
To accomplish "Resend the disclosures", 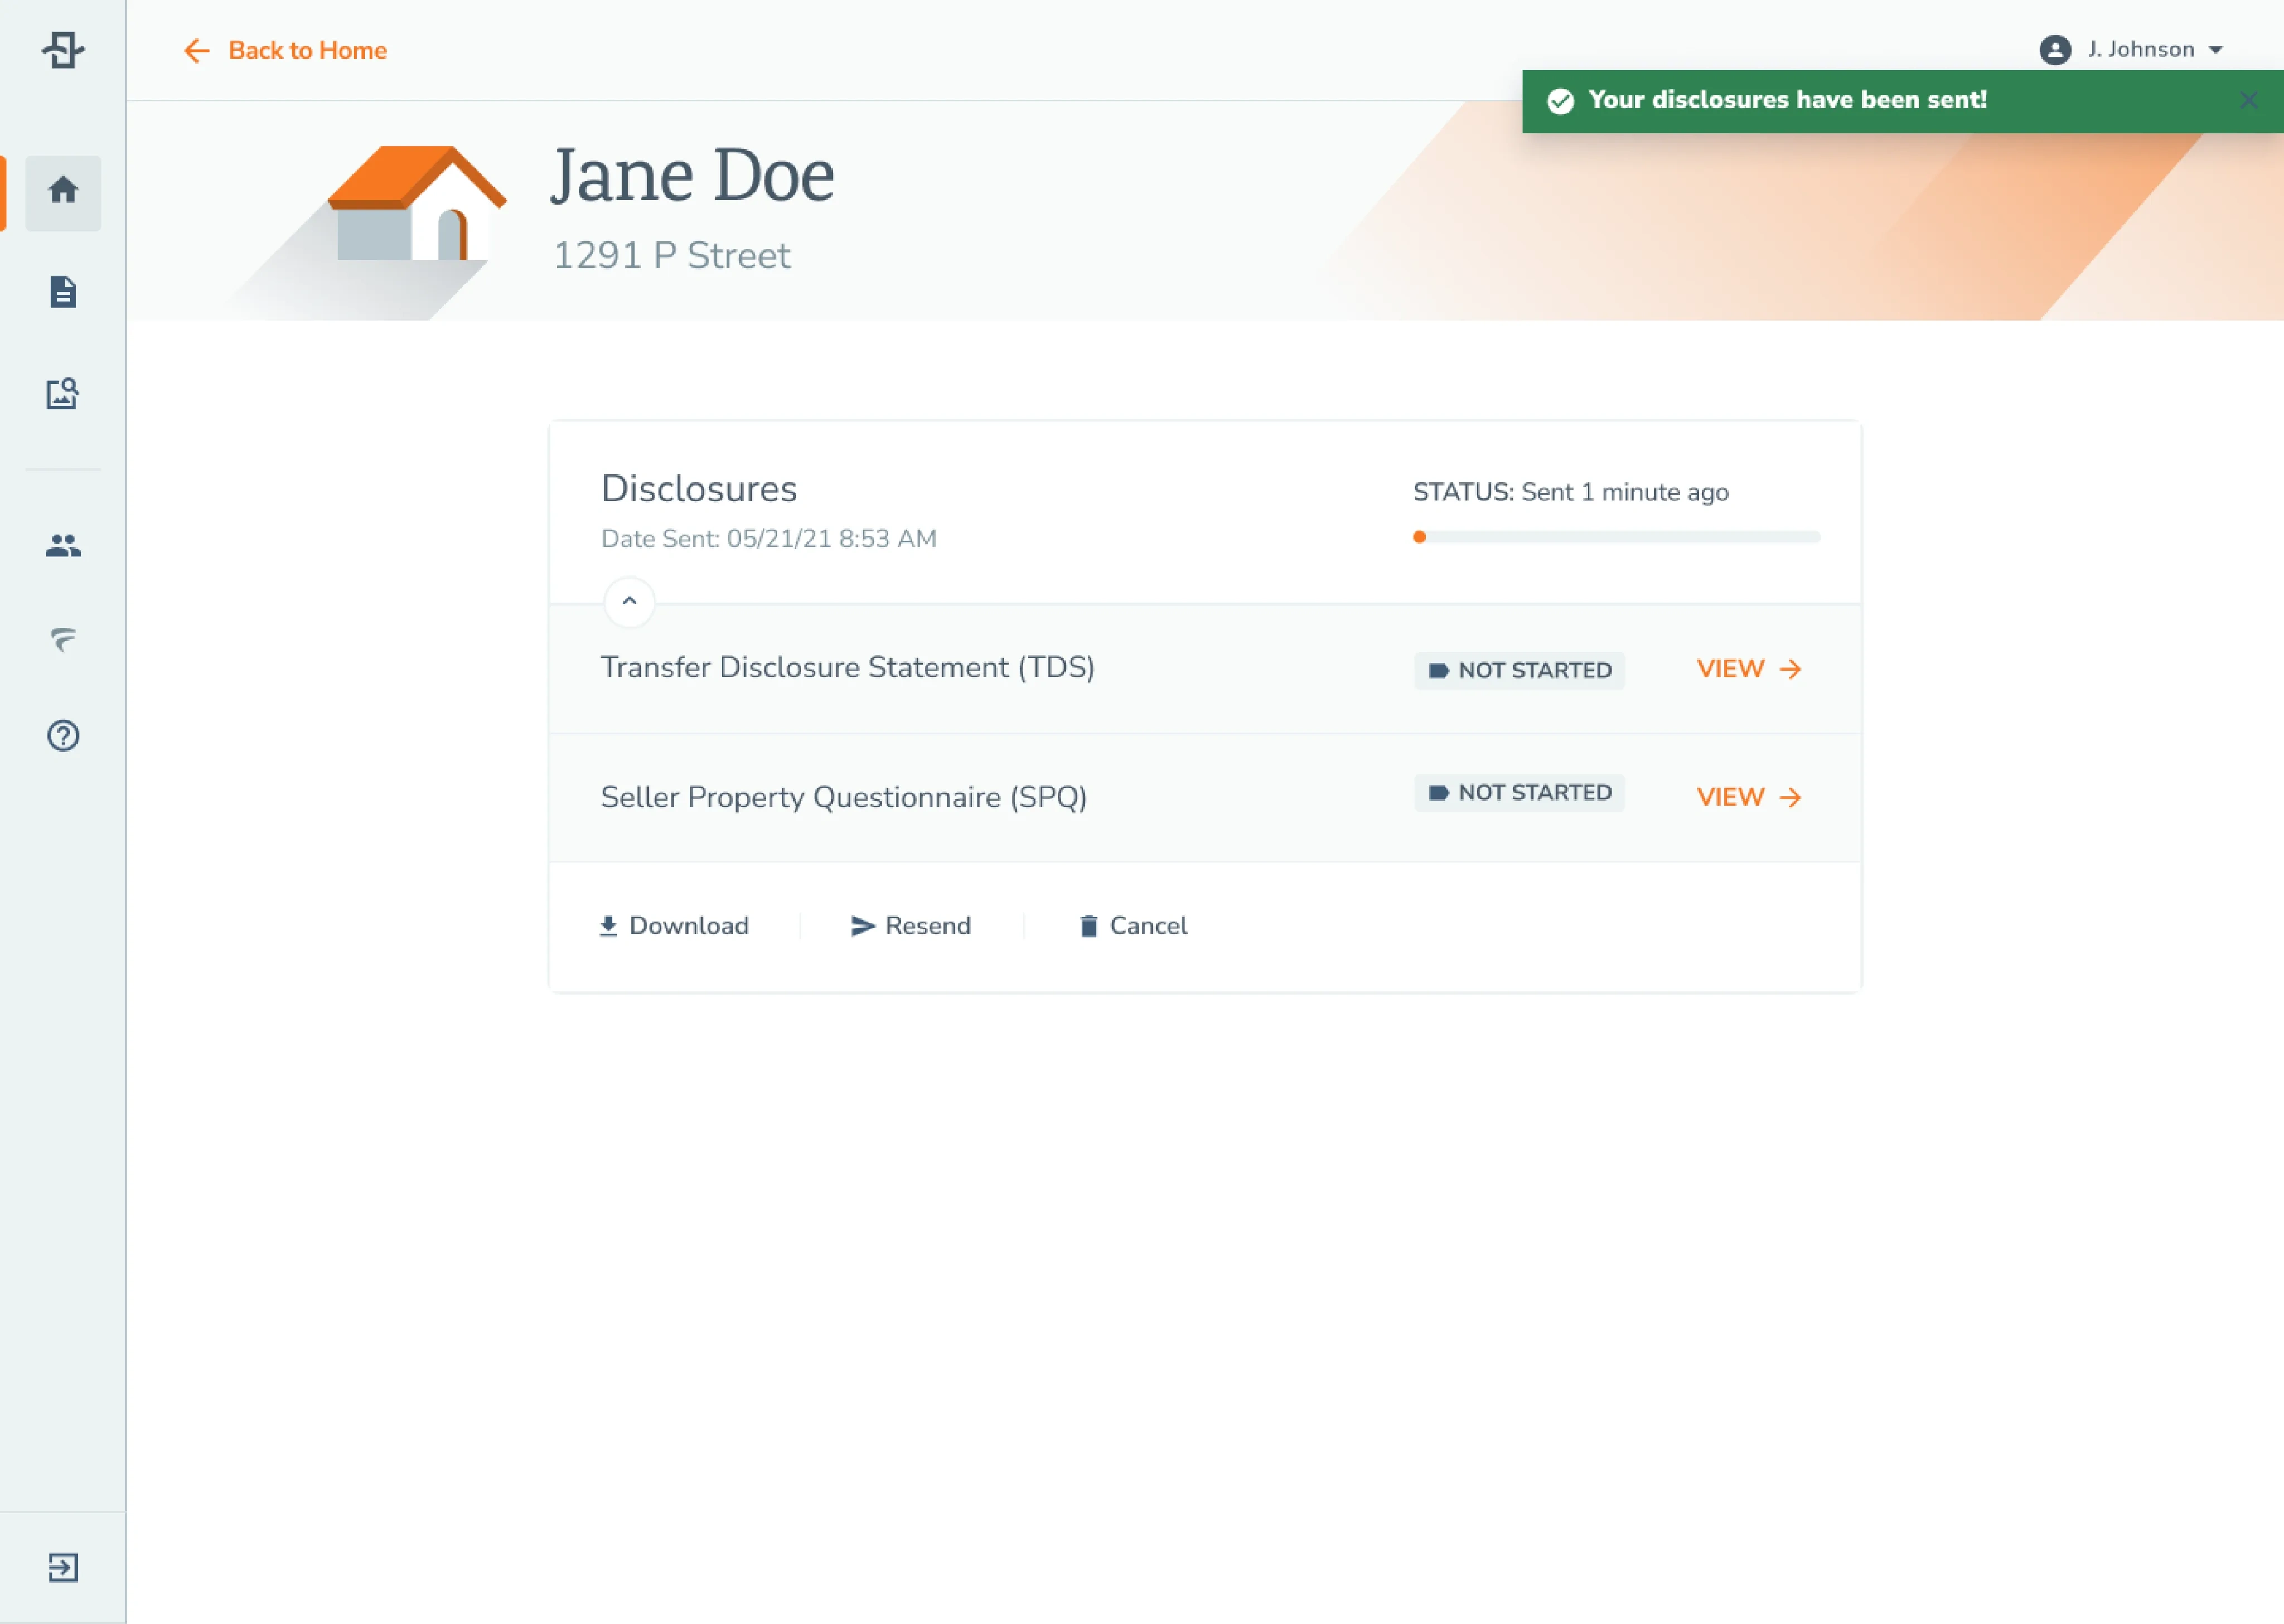I will pos(911,926).
